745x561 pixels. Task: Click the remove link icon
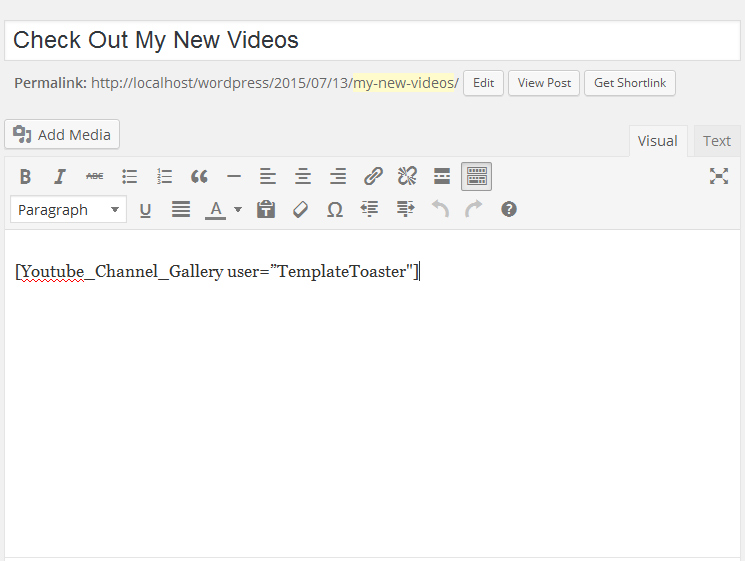(407, 177)
